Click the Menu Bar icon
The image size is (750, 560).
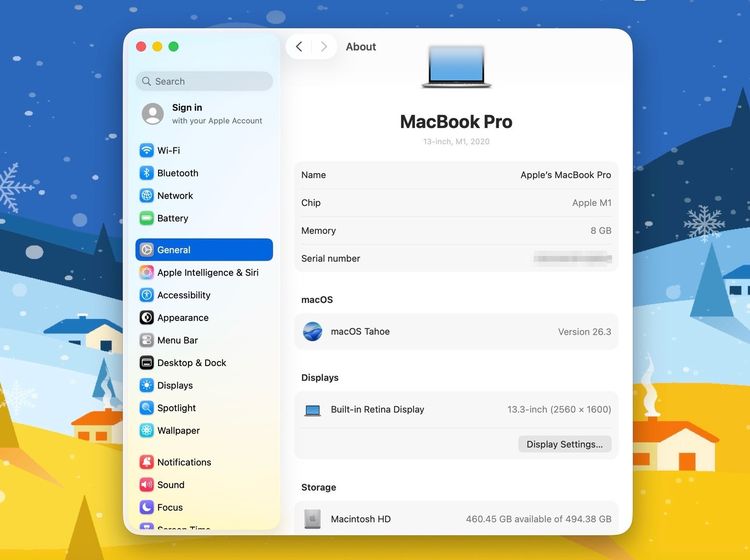click(146, 340)
